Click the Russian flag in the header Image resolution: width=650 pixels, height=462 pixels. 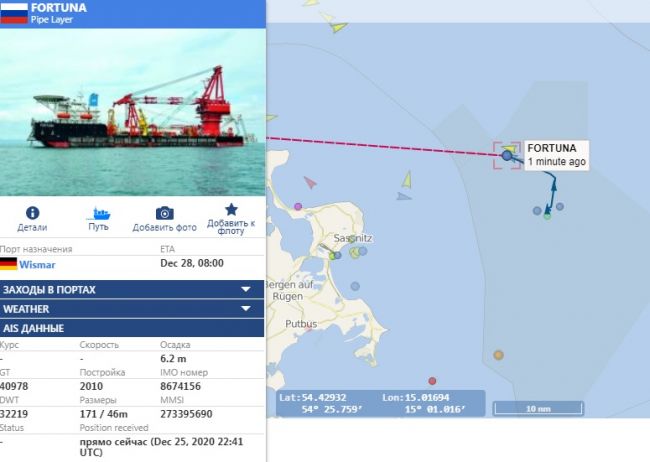tap(14, 13)
